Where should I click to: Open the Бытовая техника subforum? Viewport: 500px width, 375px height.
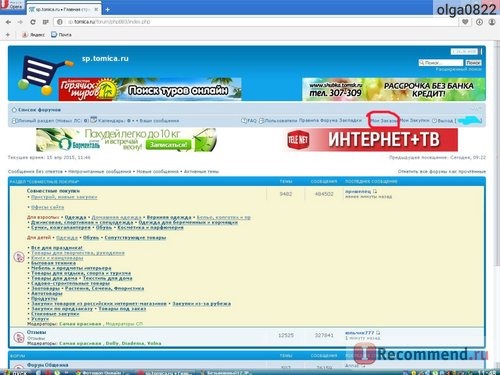click(x=53, y=263)
